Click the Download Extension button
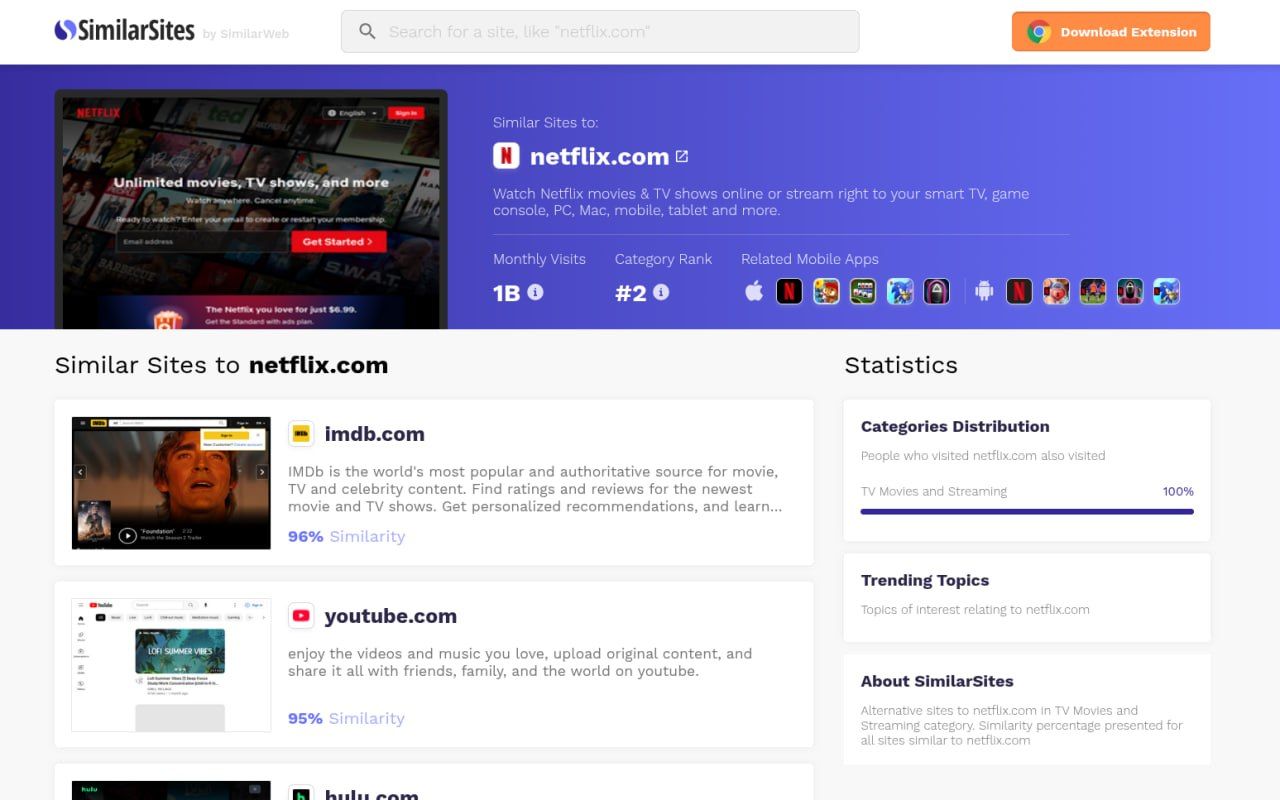 (x=1111, y=32)
